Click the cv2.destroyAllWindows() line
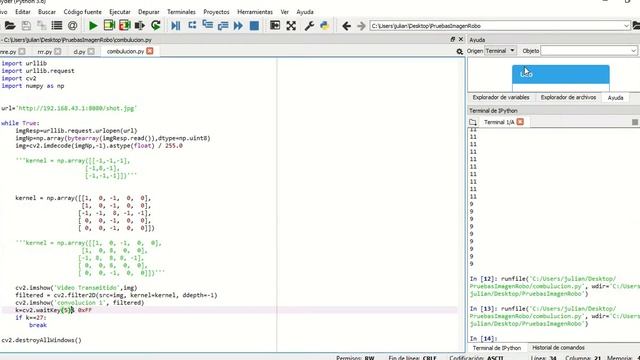640x360 pixels. (x=41, y=340)
